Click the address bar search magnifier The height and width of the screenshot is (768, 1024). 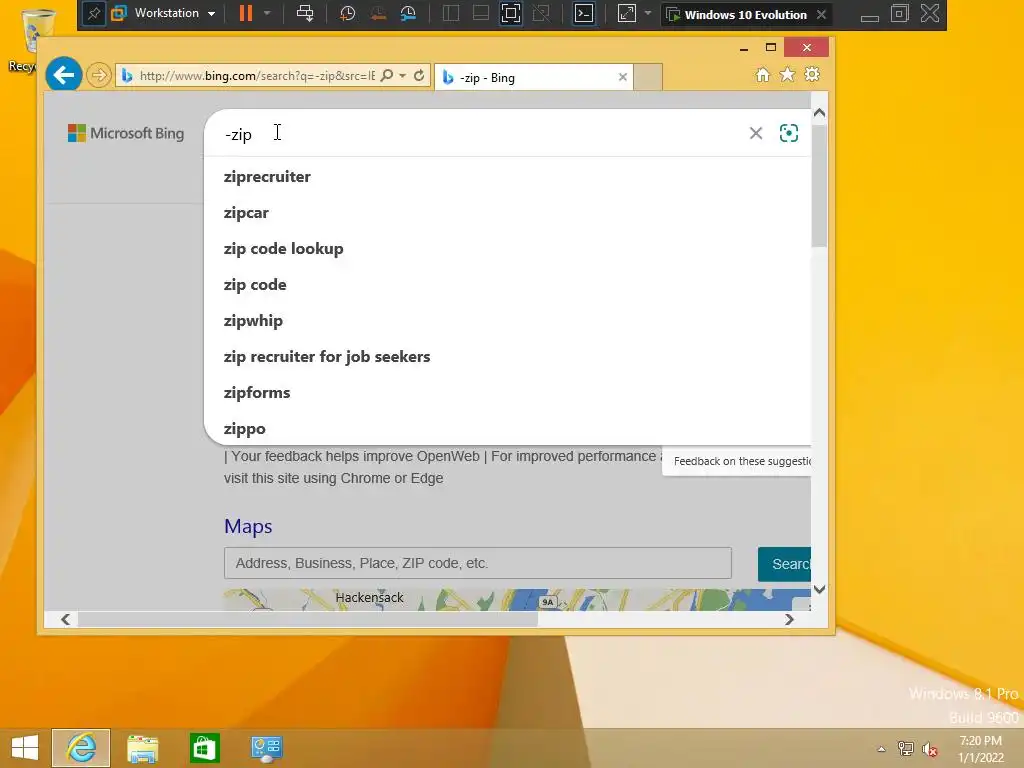pyautogui.click(x=387, y=75)
